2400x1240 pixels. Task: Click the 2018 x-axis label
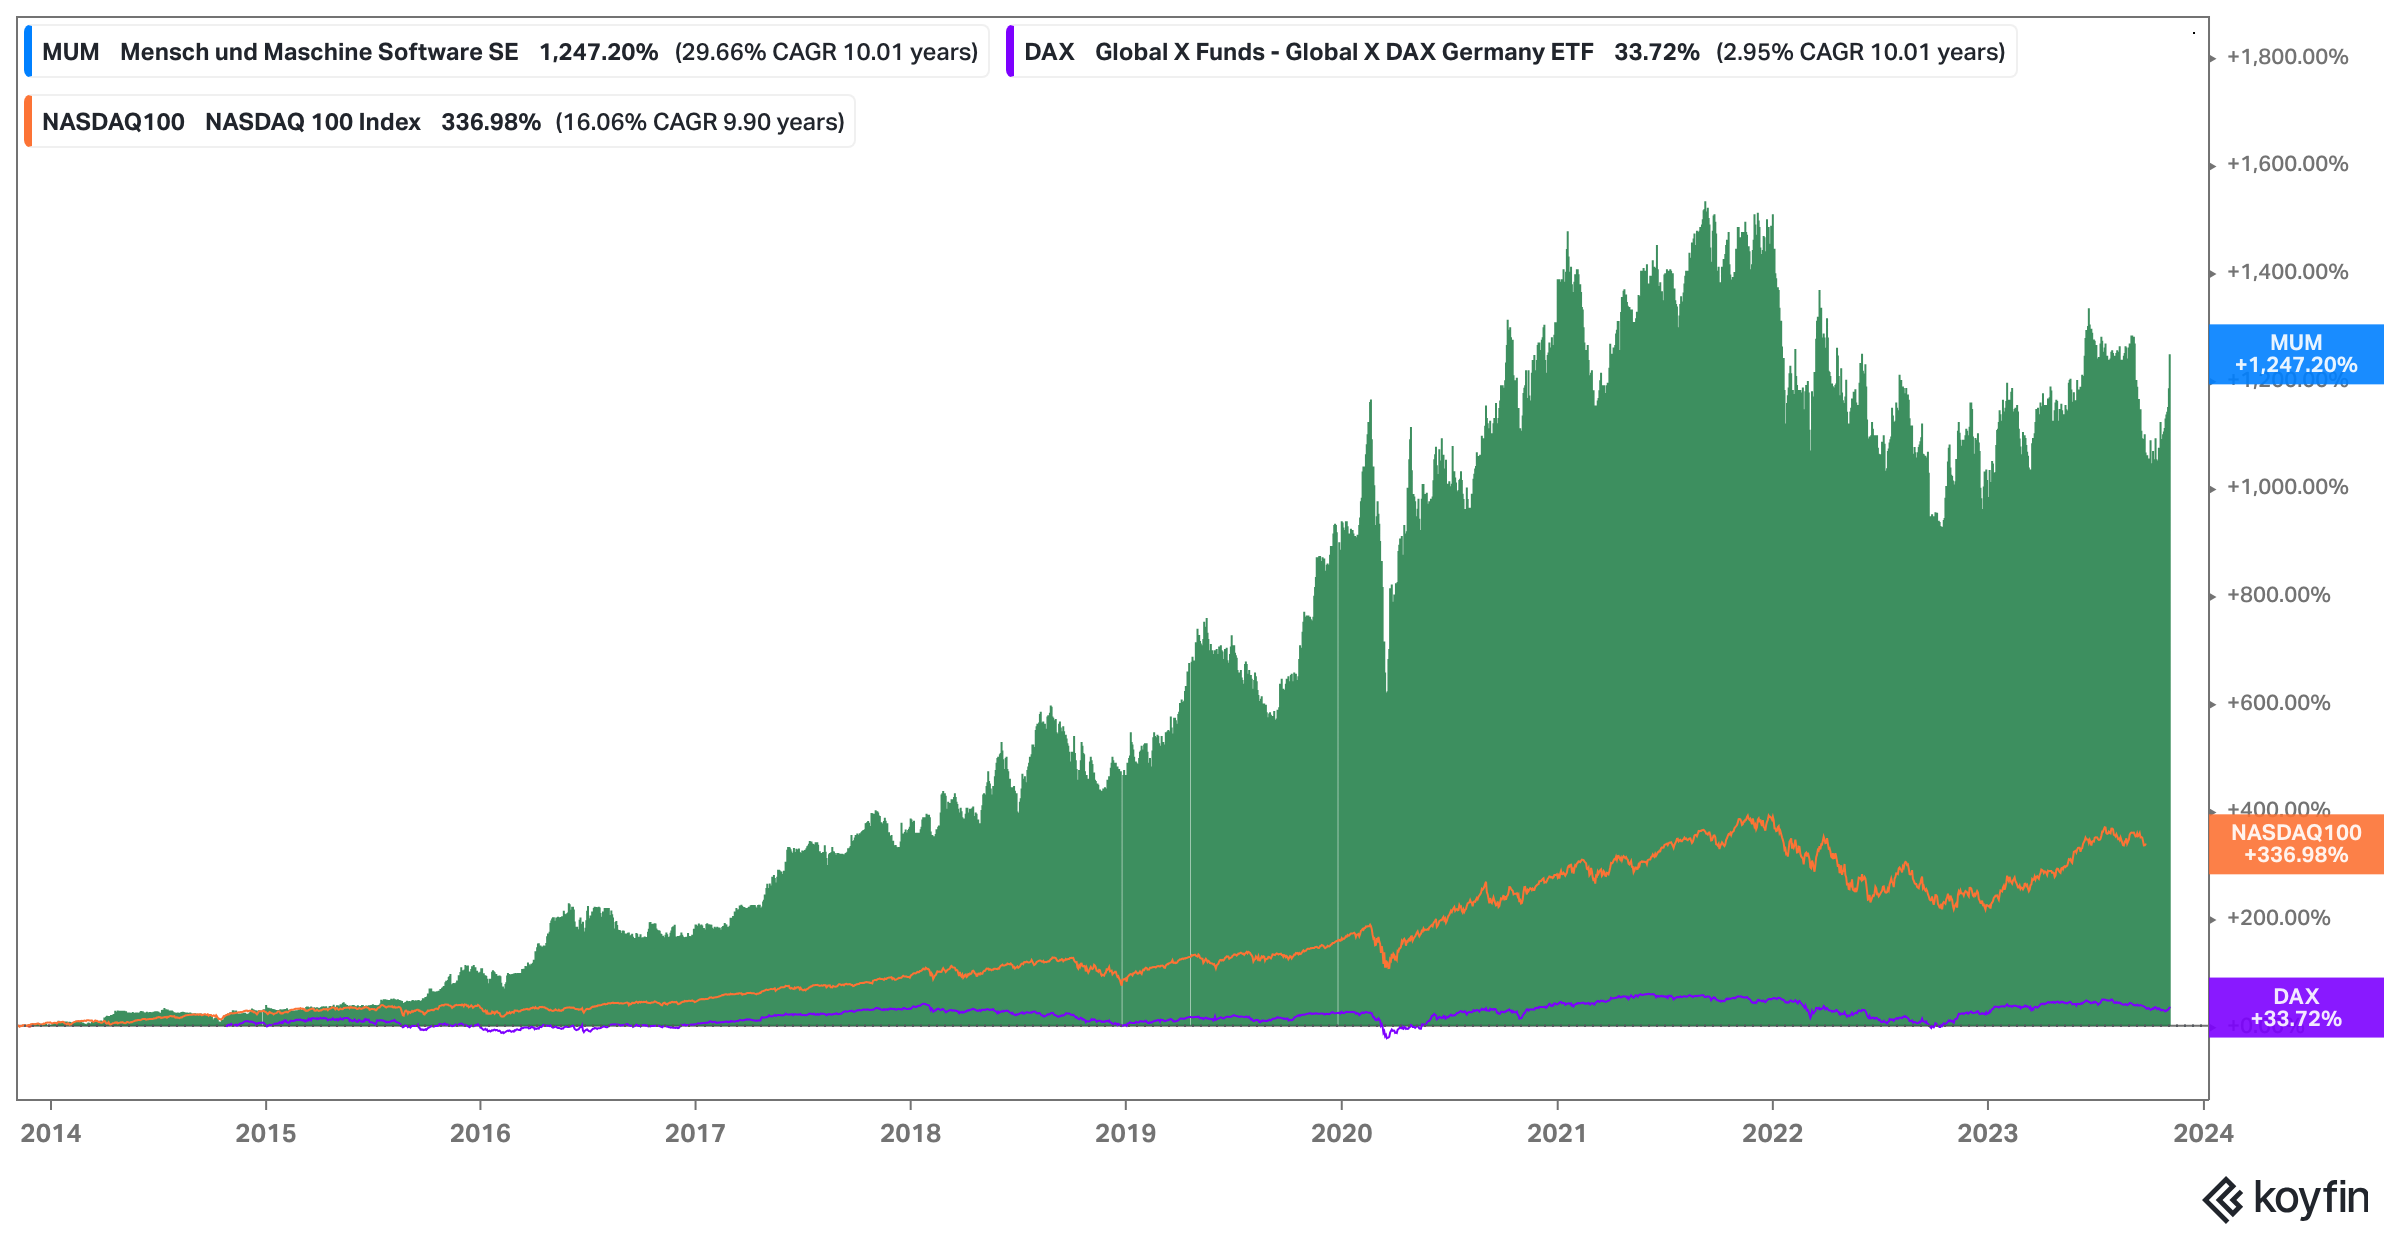[x=910, y=1133]
